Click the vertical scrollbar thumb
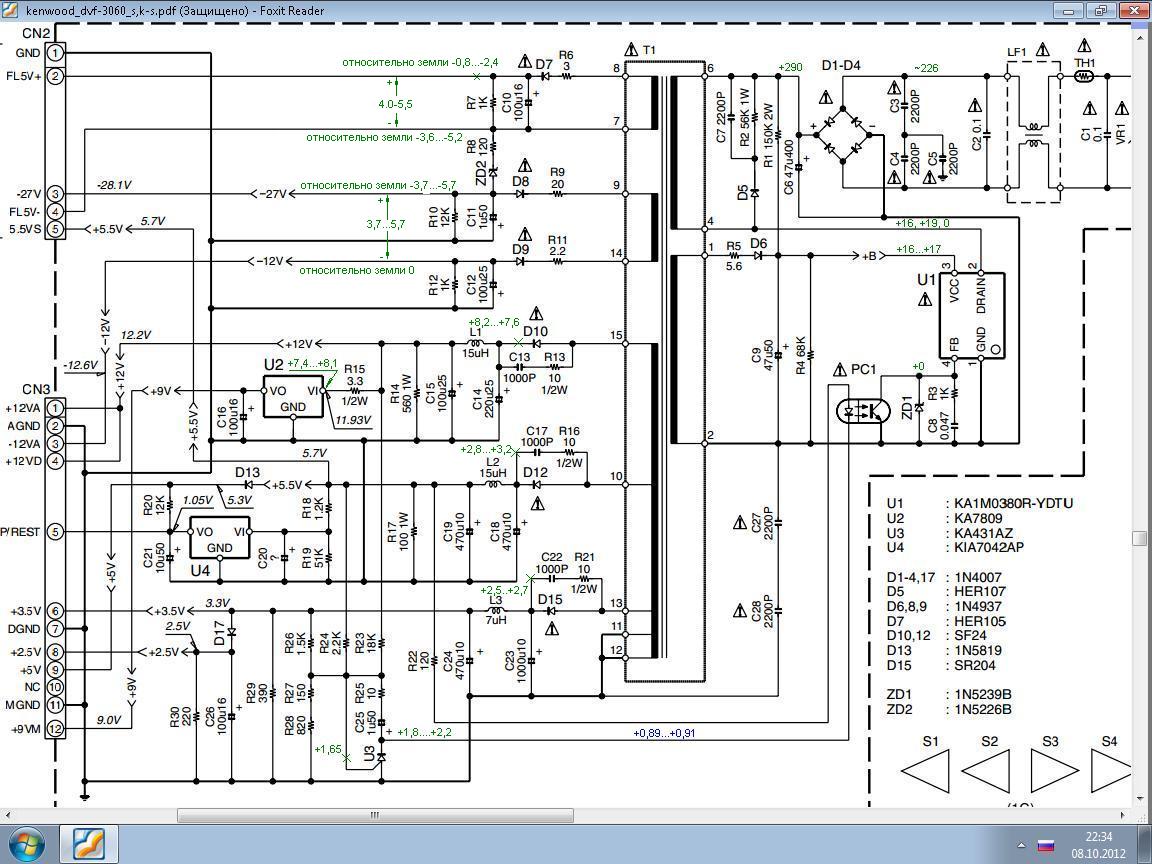1152x864 pixels. pos(1141,538)
